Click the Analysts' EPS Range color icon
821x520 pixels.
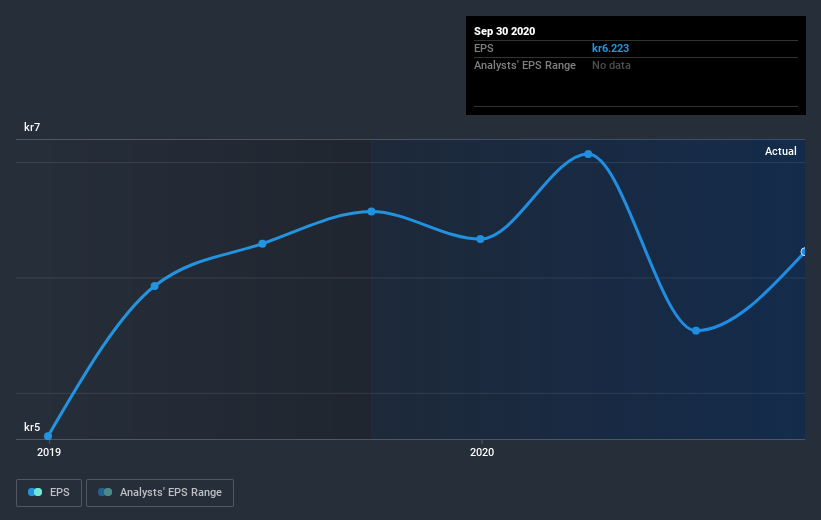[105, 492]
